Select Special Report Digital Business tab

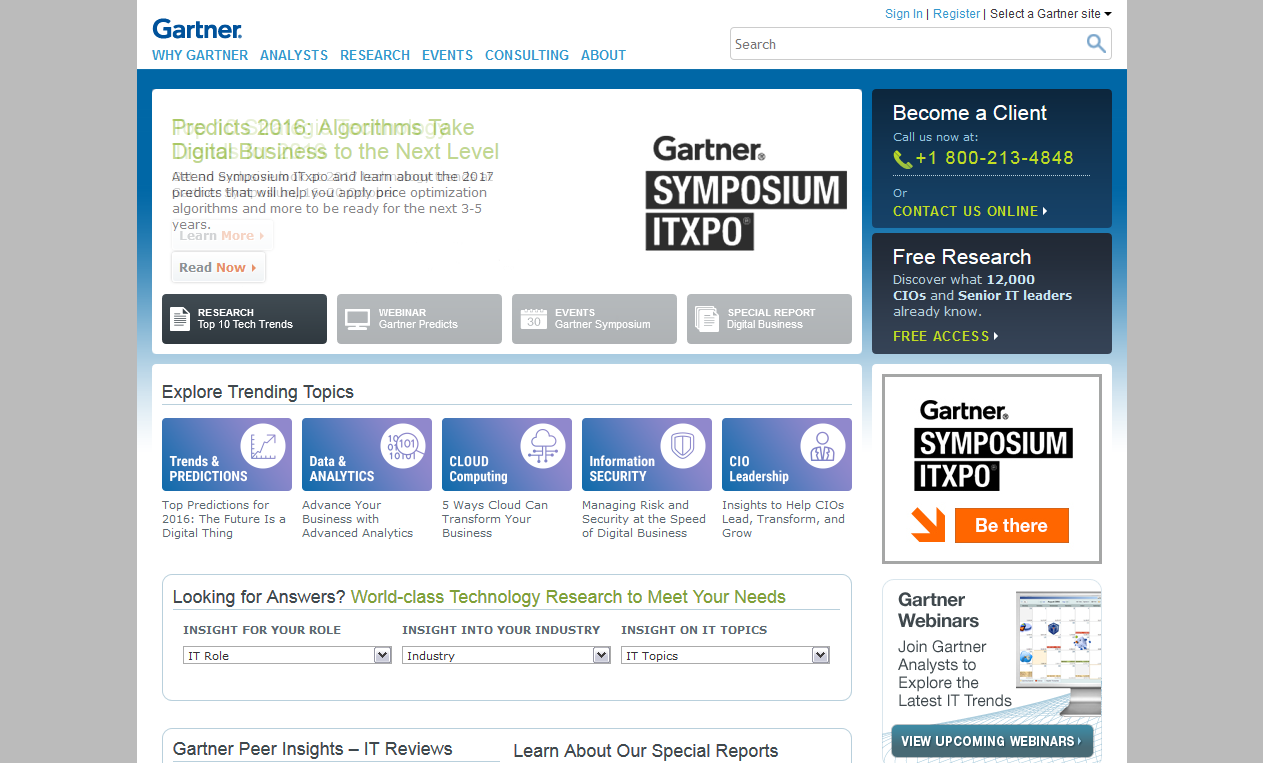(769, 319)
